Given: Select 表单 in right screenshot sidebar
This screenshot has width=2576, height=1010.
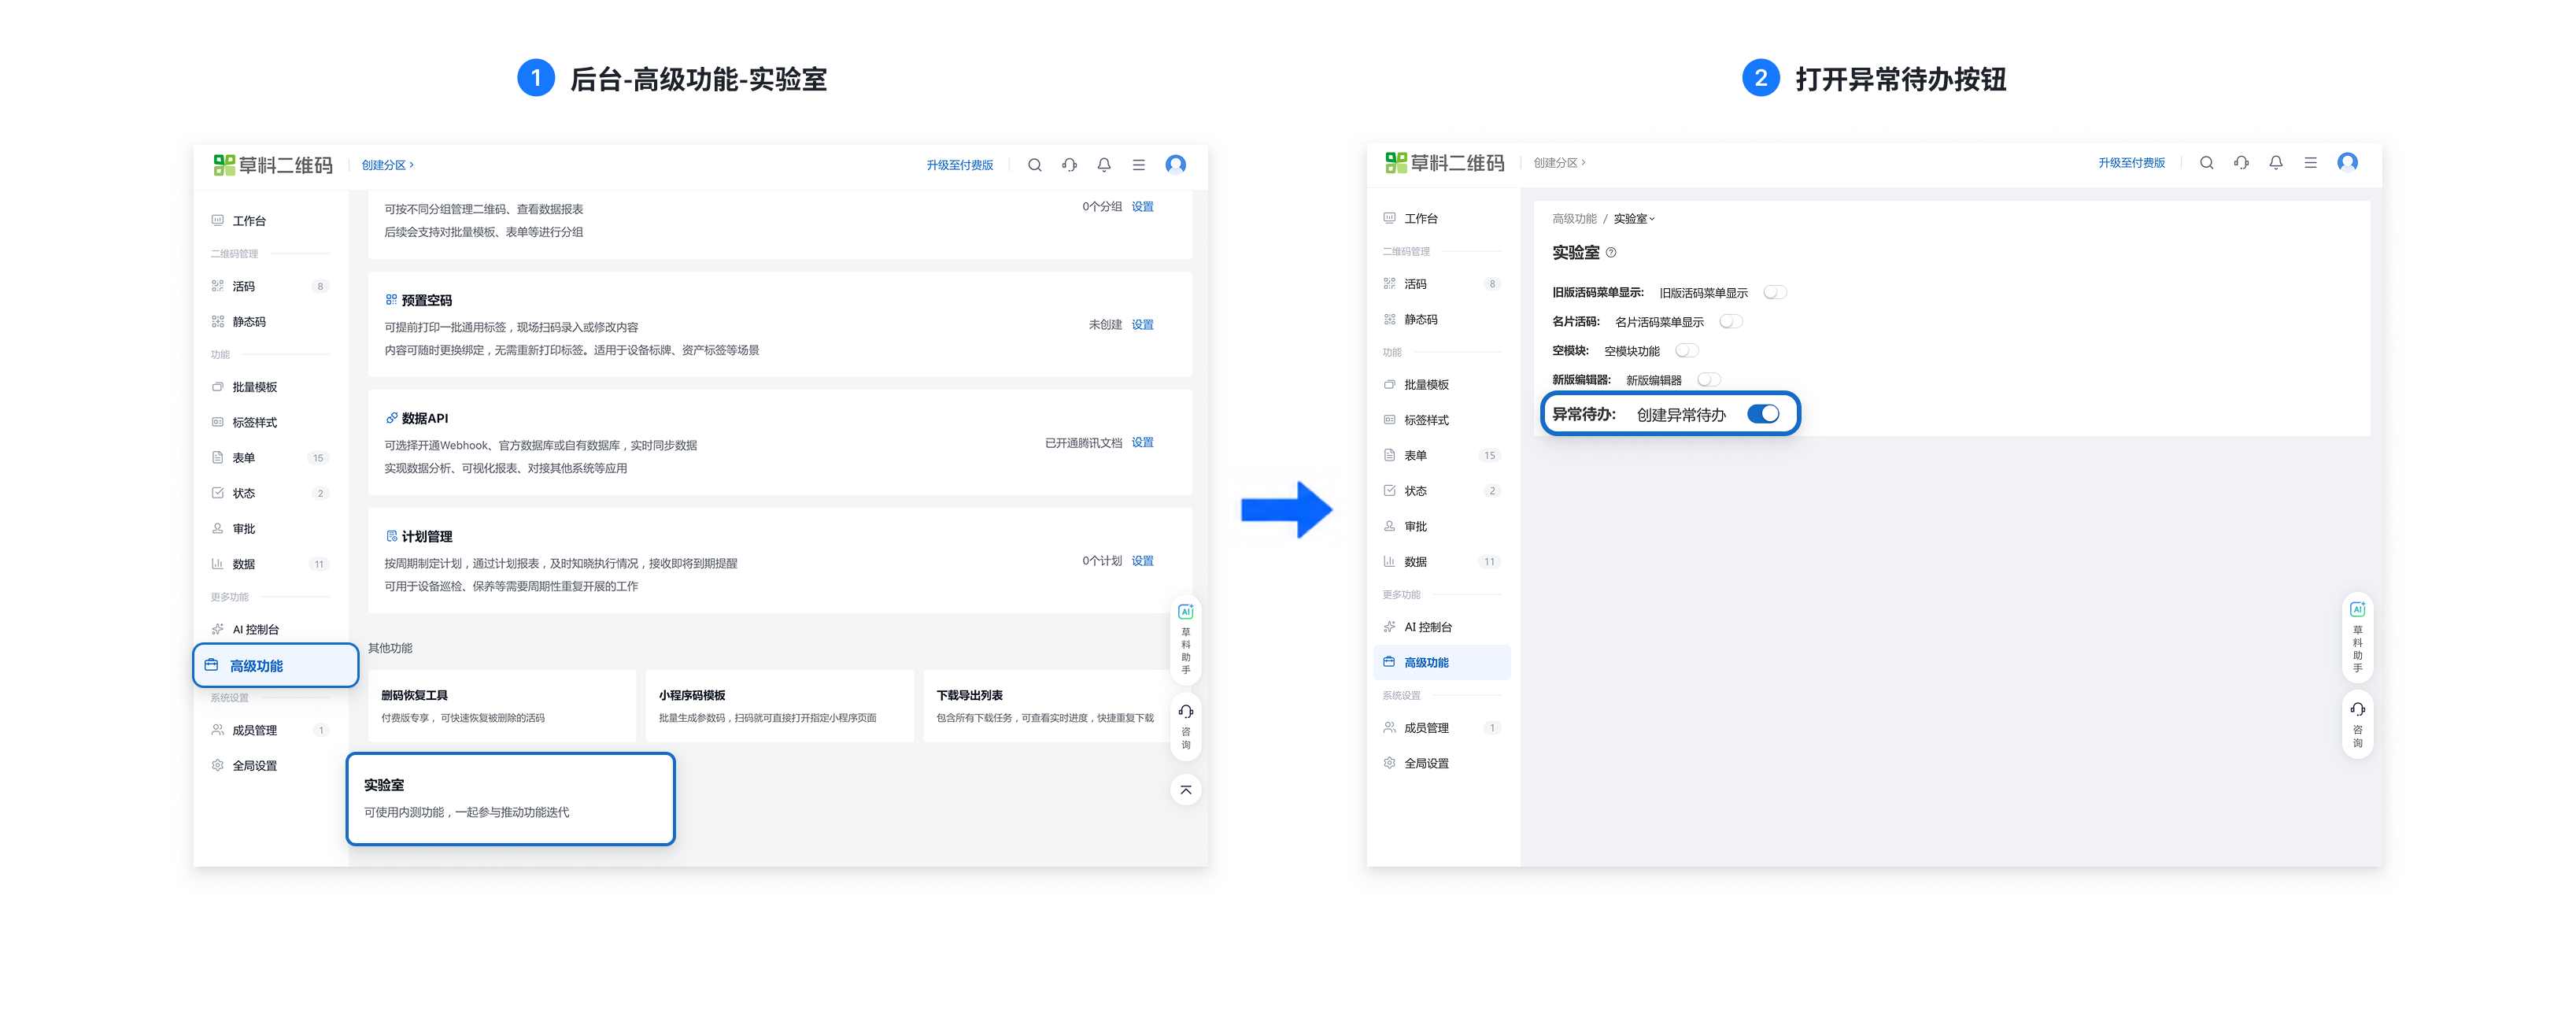Looking at the screenshot, I should coord(1442,456).
